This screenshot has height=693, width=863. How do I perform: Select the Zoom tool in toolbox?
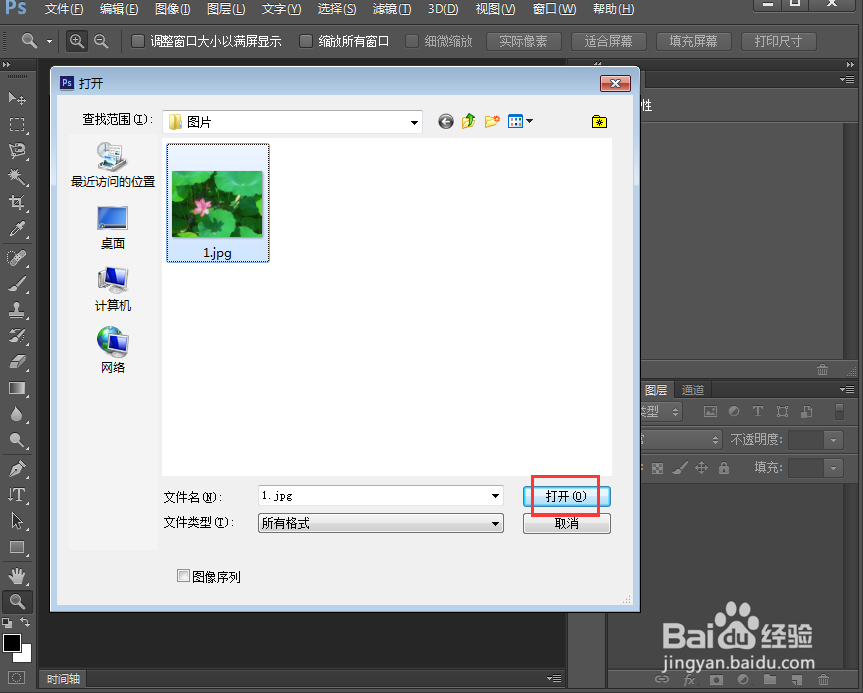tap(17, 602)
